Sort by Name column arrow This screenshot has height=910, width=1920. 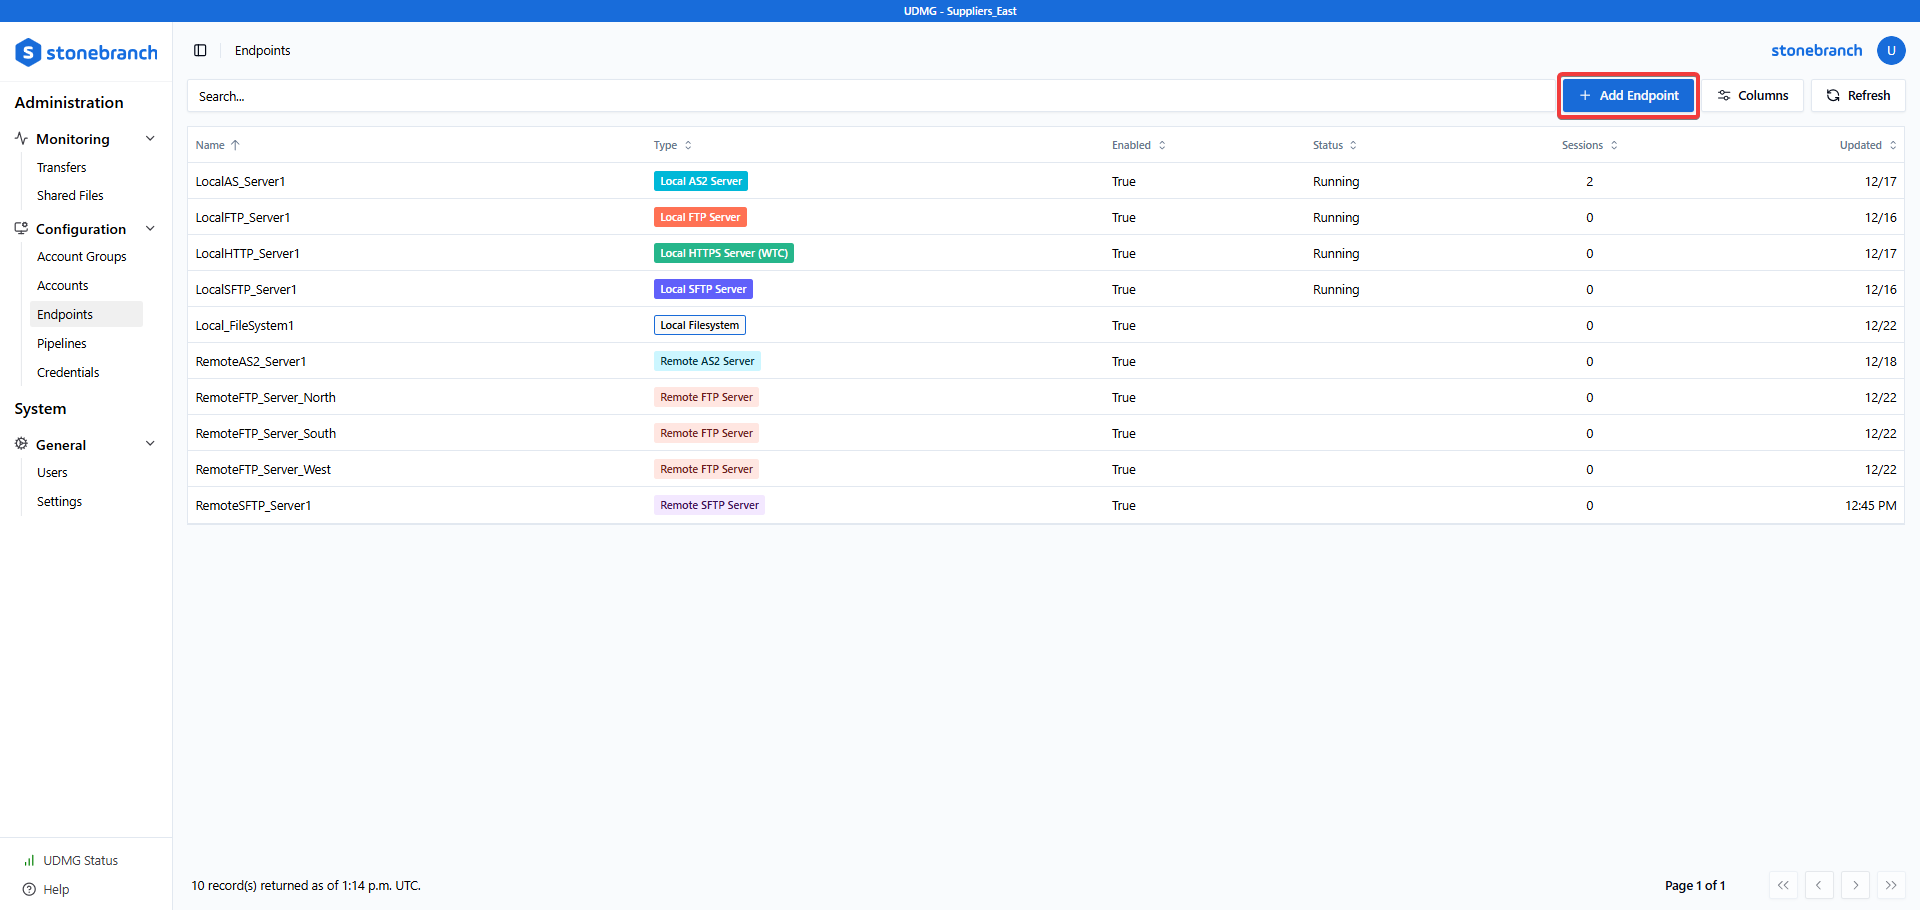tap(235, 146)
